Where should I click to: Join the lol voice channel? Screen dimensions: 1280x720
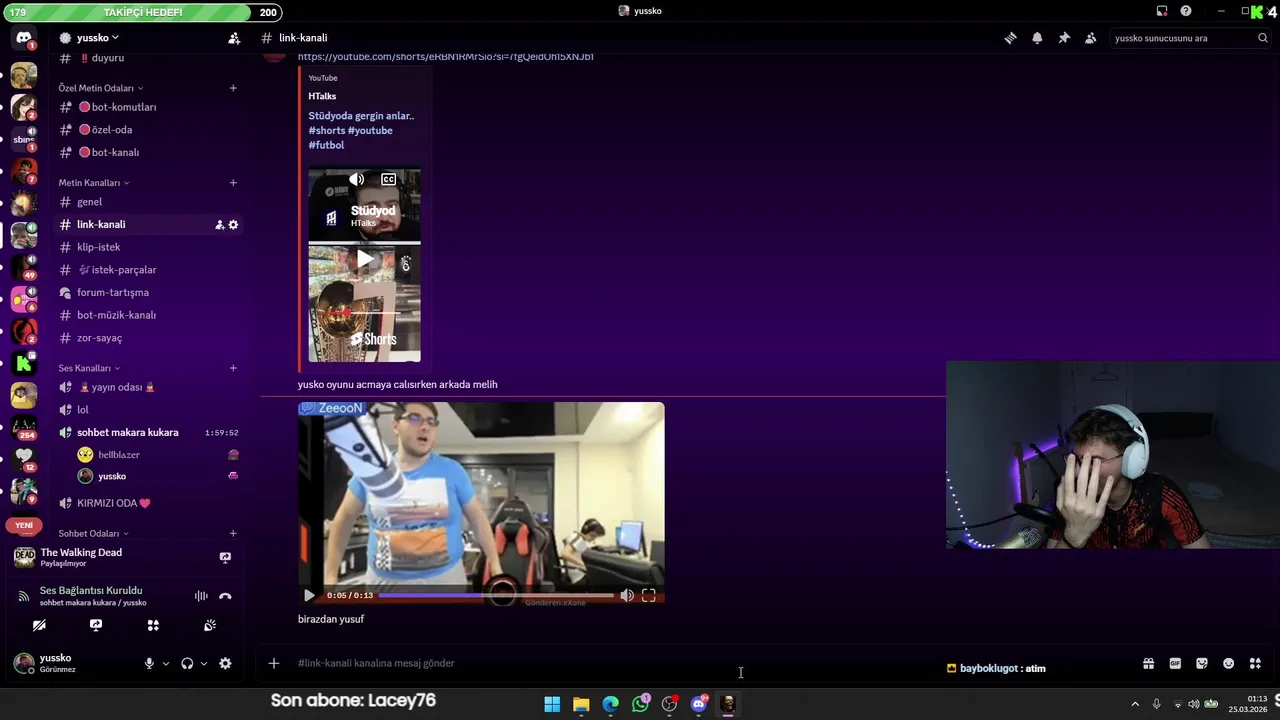point(148,410)
